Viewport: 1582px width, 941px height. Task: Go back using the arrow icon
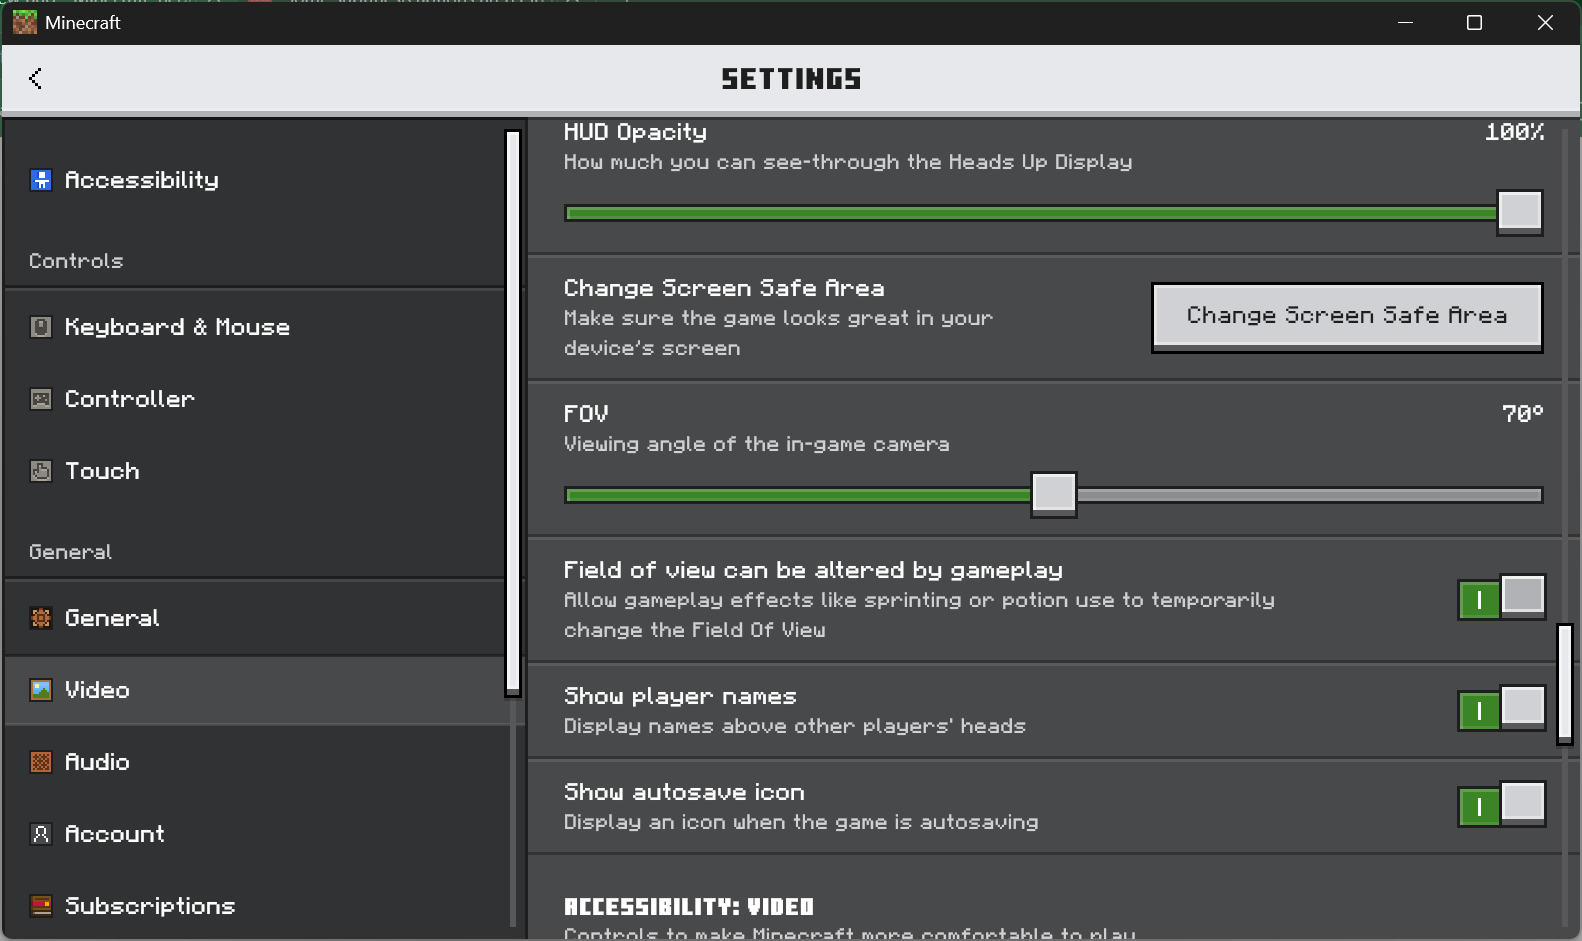pyautogui.click(x=36, y=78)
